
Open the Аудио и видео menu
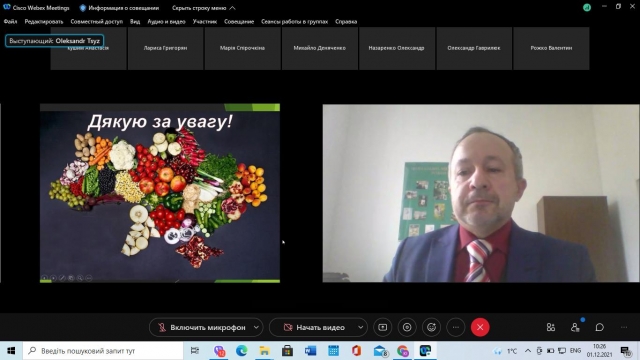(x=166, y=22)
